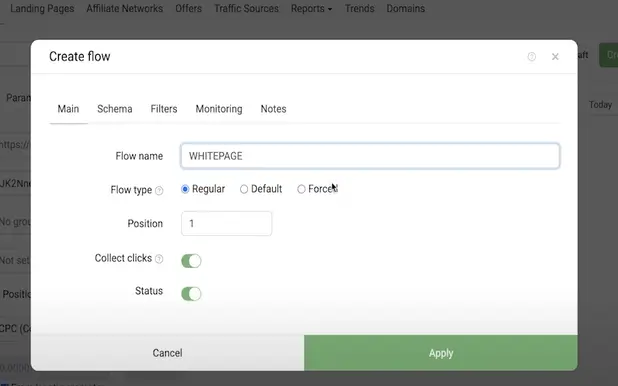Screen dimensions: 618x386
Task: Open the Notes tab
Action: click(273, 109)
